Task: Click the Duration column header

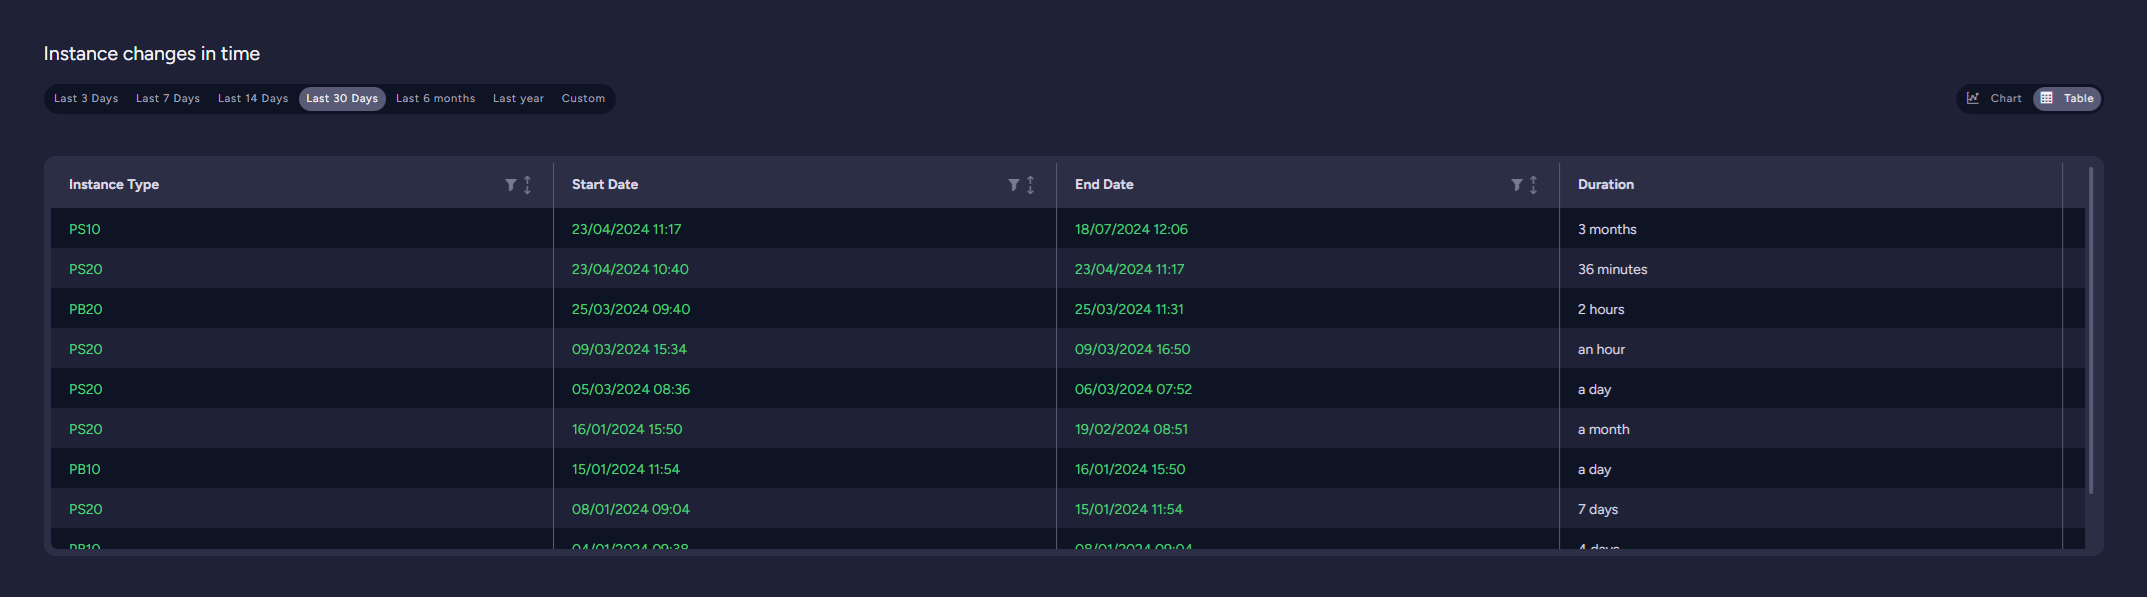Action: [1606, 185]
